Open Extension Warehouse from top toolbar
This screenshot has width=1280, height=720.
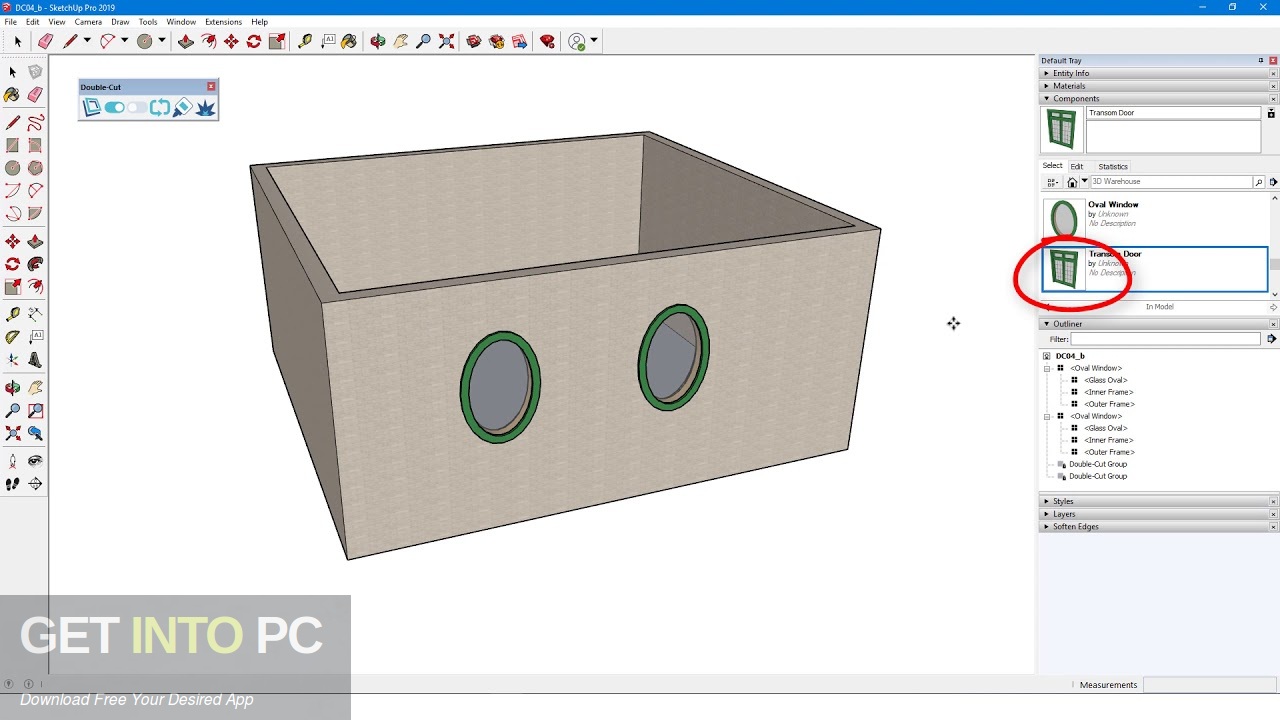(x=497, y=41)
